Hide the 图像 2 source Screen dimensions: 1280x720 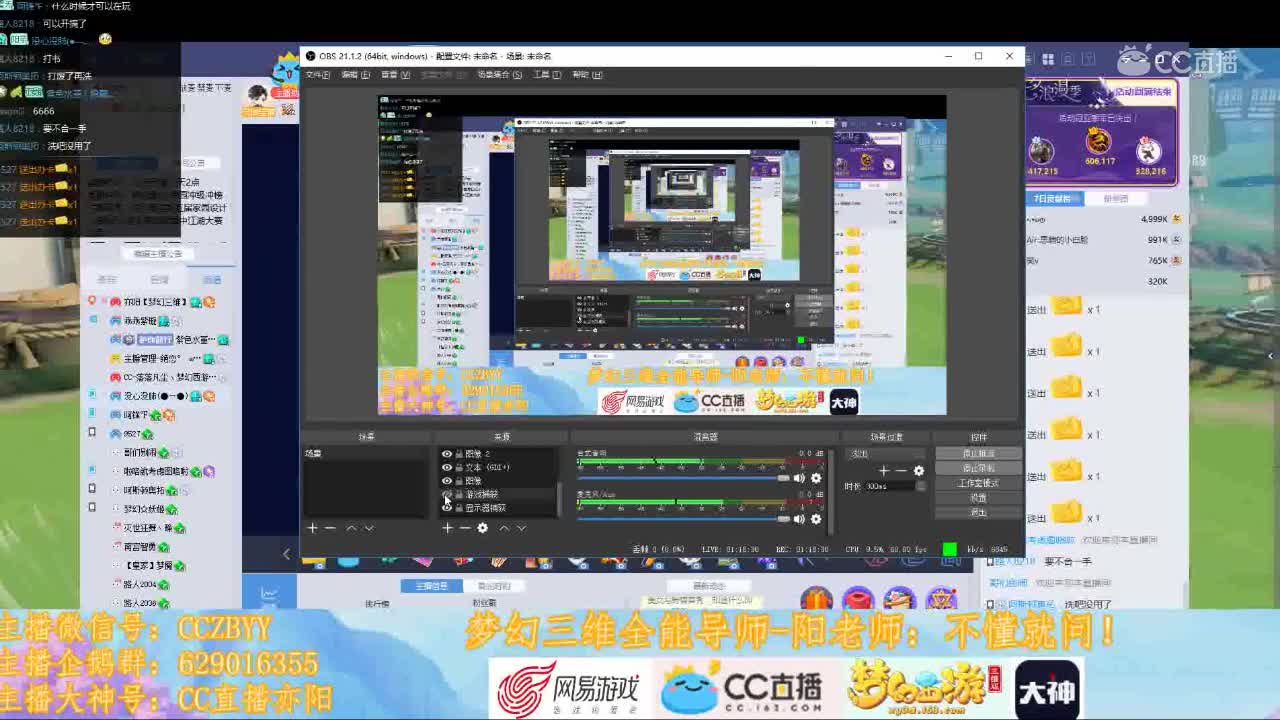pyautogui.click(x=447, y=454)
